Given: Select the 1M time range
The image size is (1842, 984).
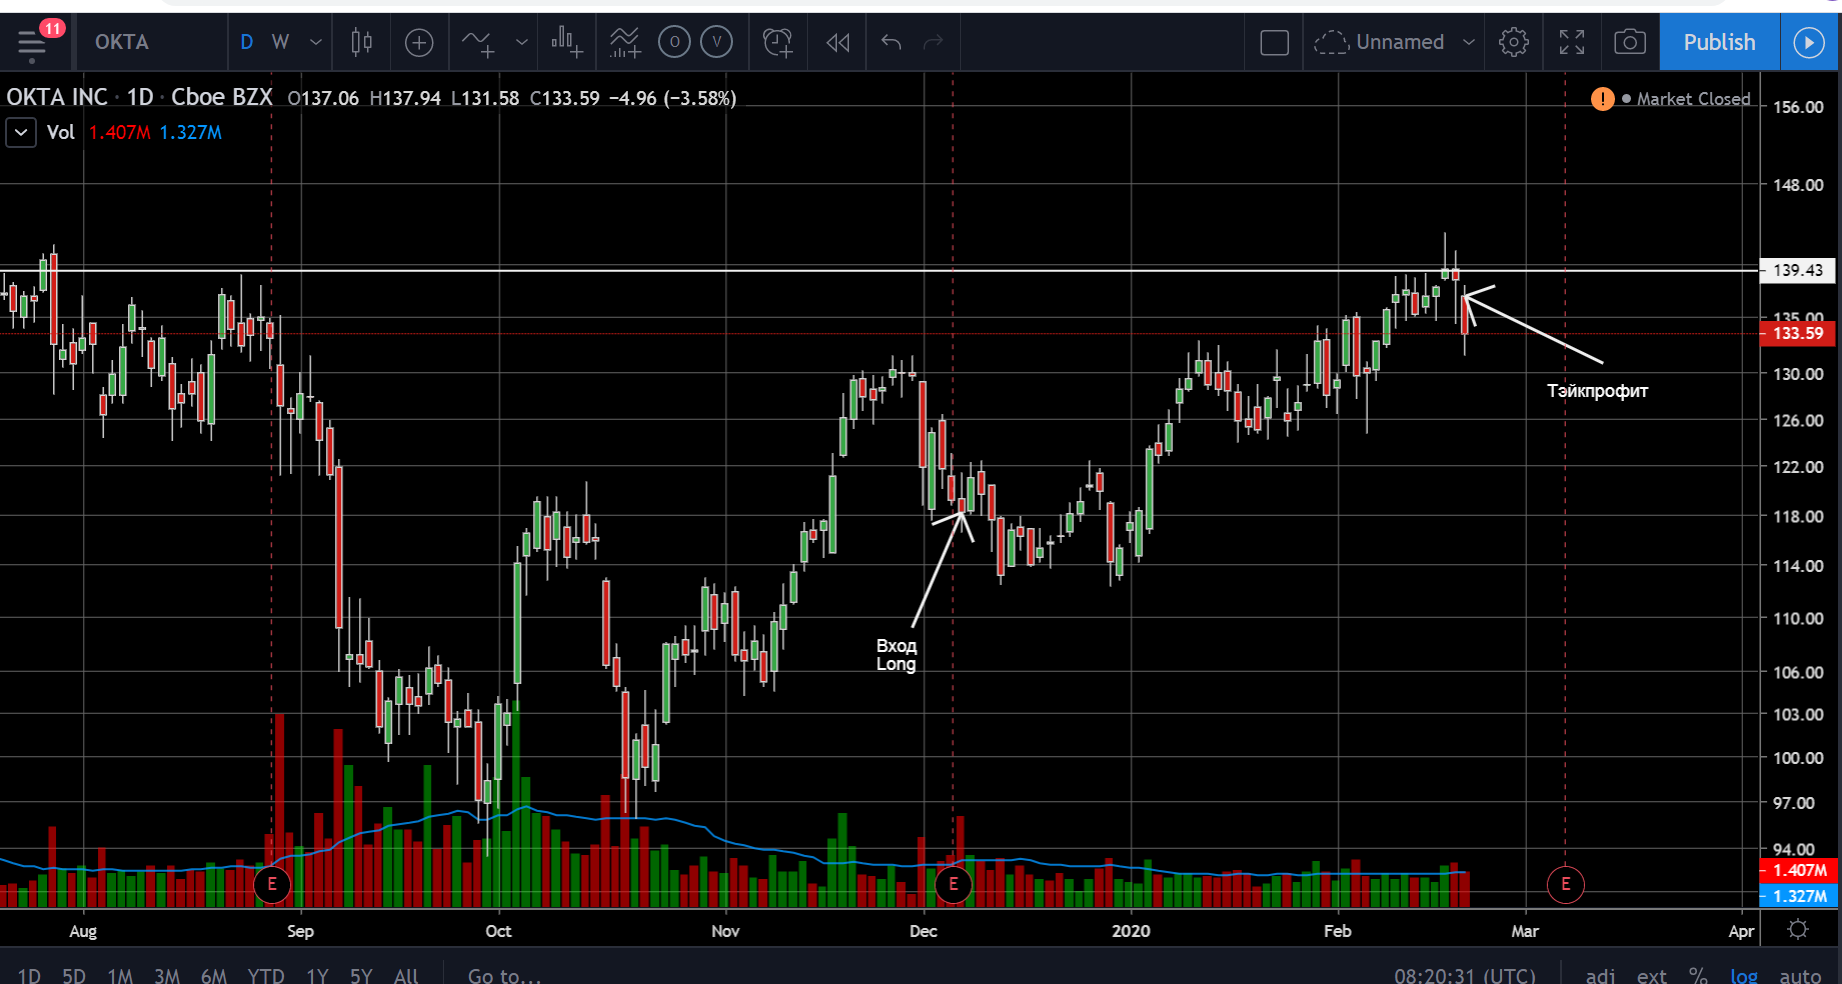Looking at the screenshot, I should click(120, 975).
